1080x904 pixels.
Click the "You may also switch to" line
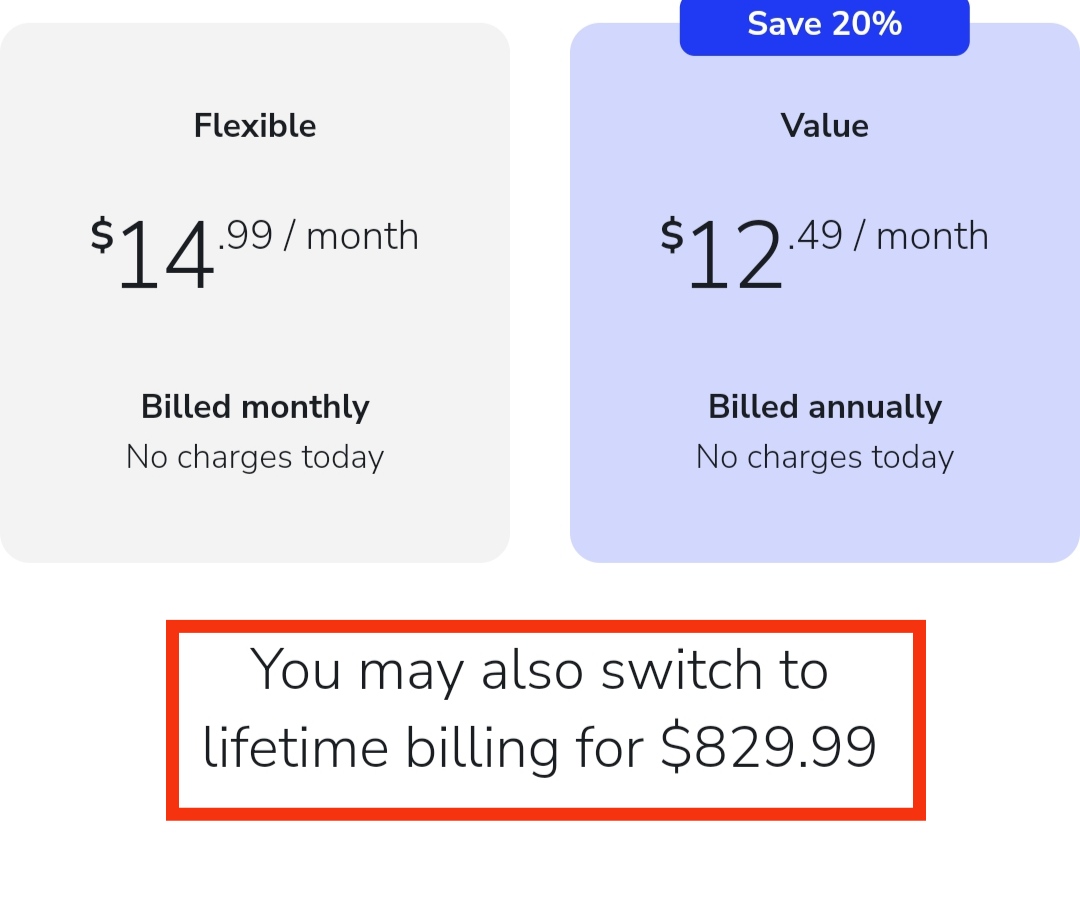click(x=540, y=669)
